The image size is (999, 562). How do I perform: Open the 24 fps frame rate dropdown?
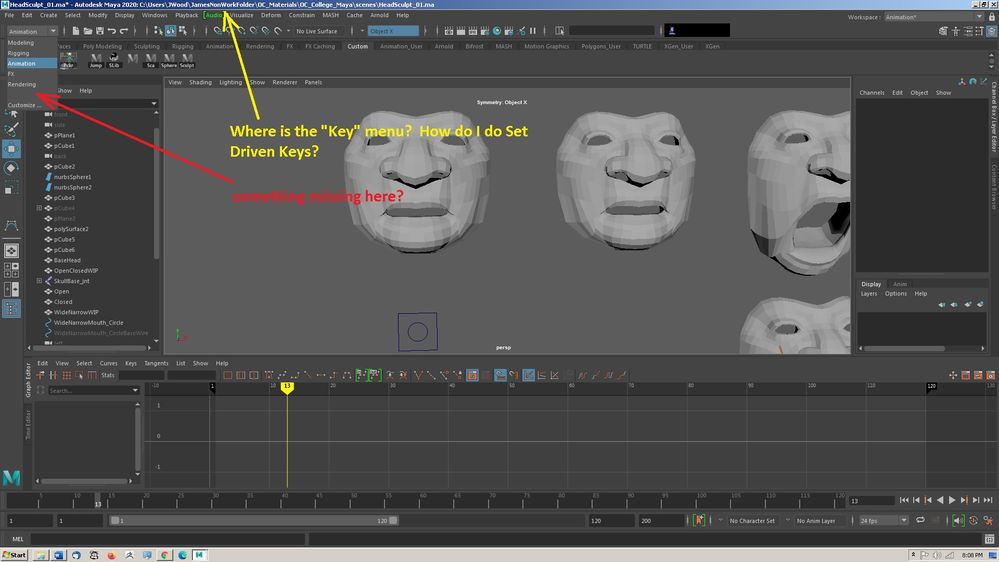pyautogui.click(x=883, y=521)
